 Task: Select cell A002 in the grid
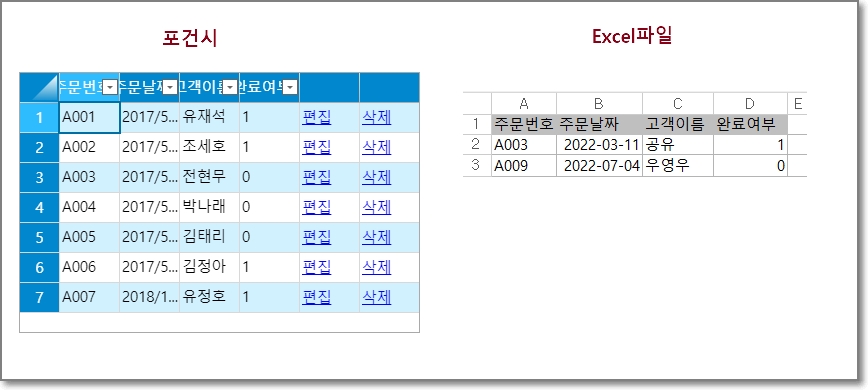(x=89, y=147)
